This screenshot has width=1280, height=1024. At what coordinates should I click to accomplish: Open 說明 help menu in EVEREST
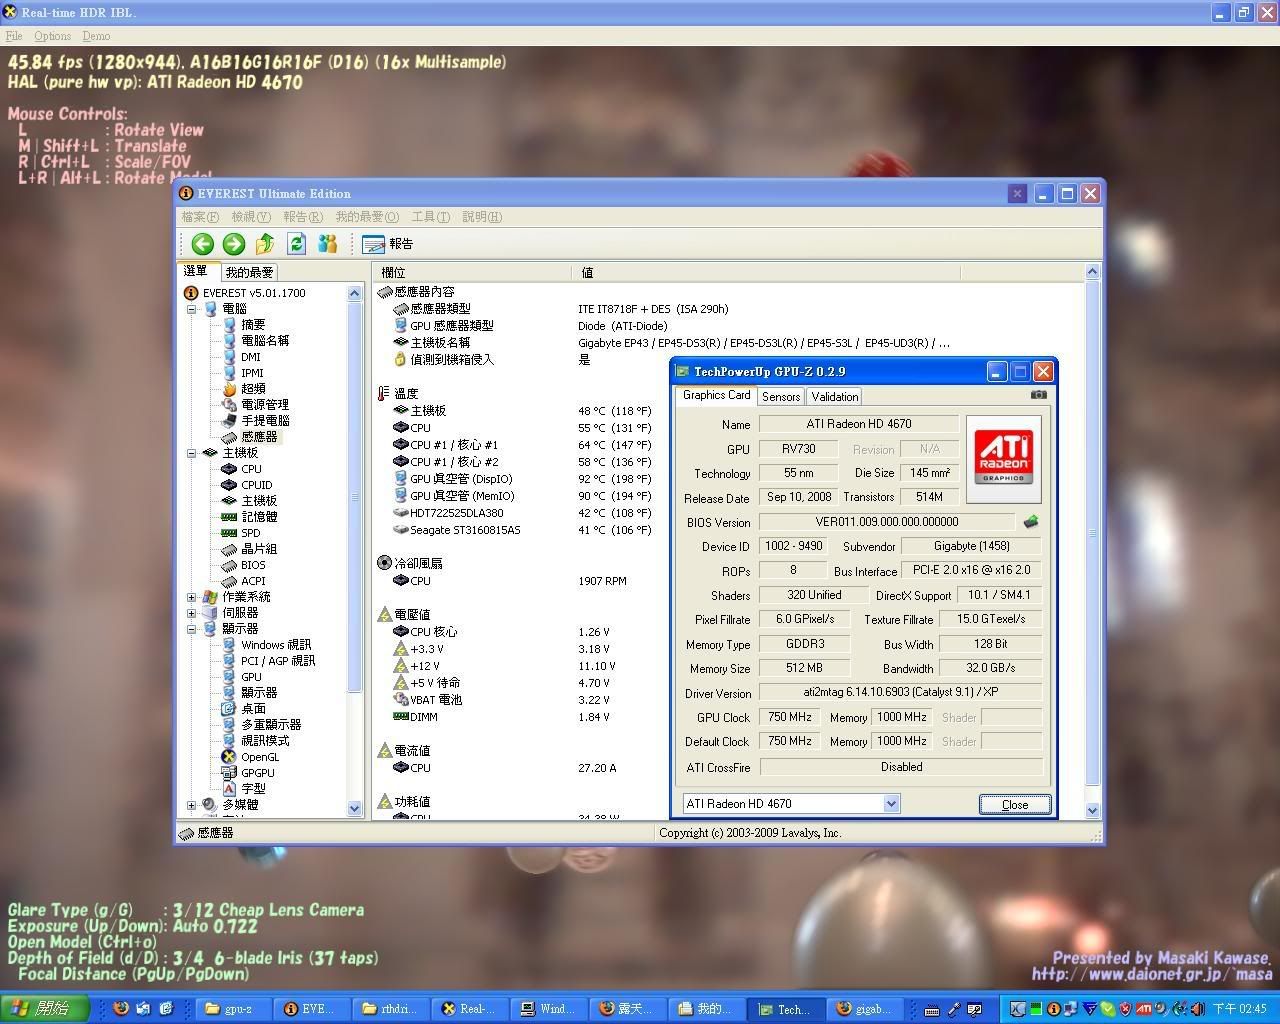pos(482,217)
